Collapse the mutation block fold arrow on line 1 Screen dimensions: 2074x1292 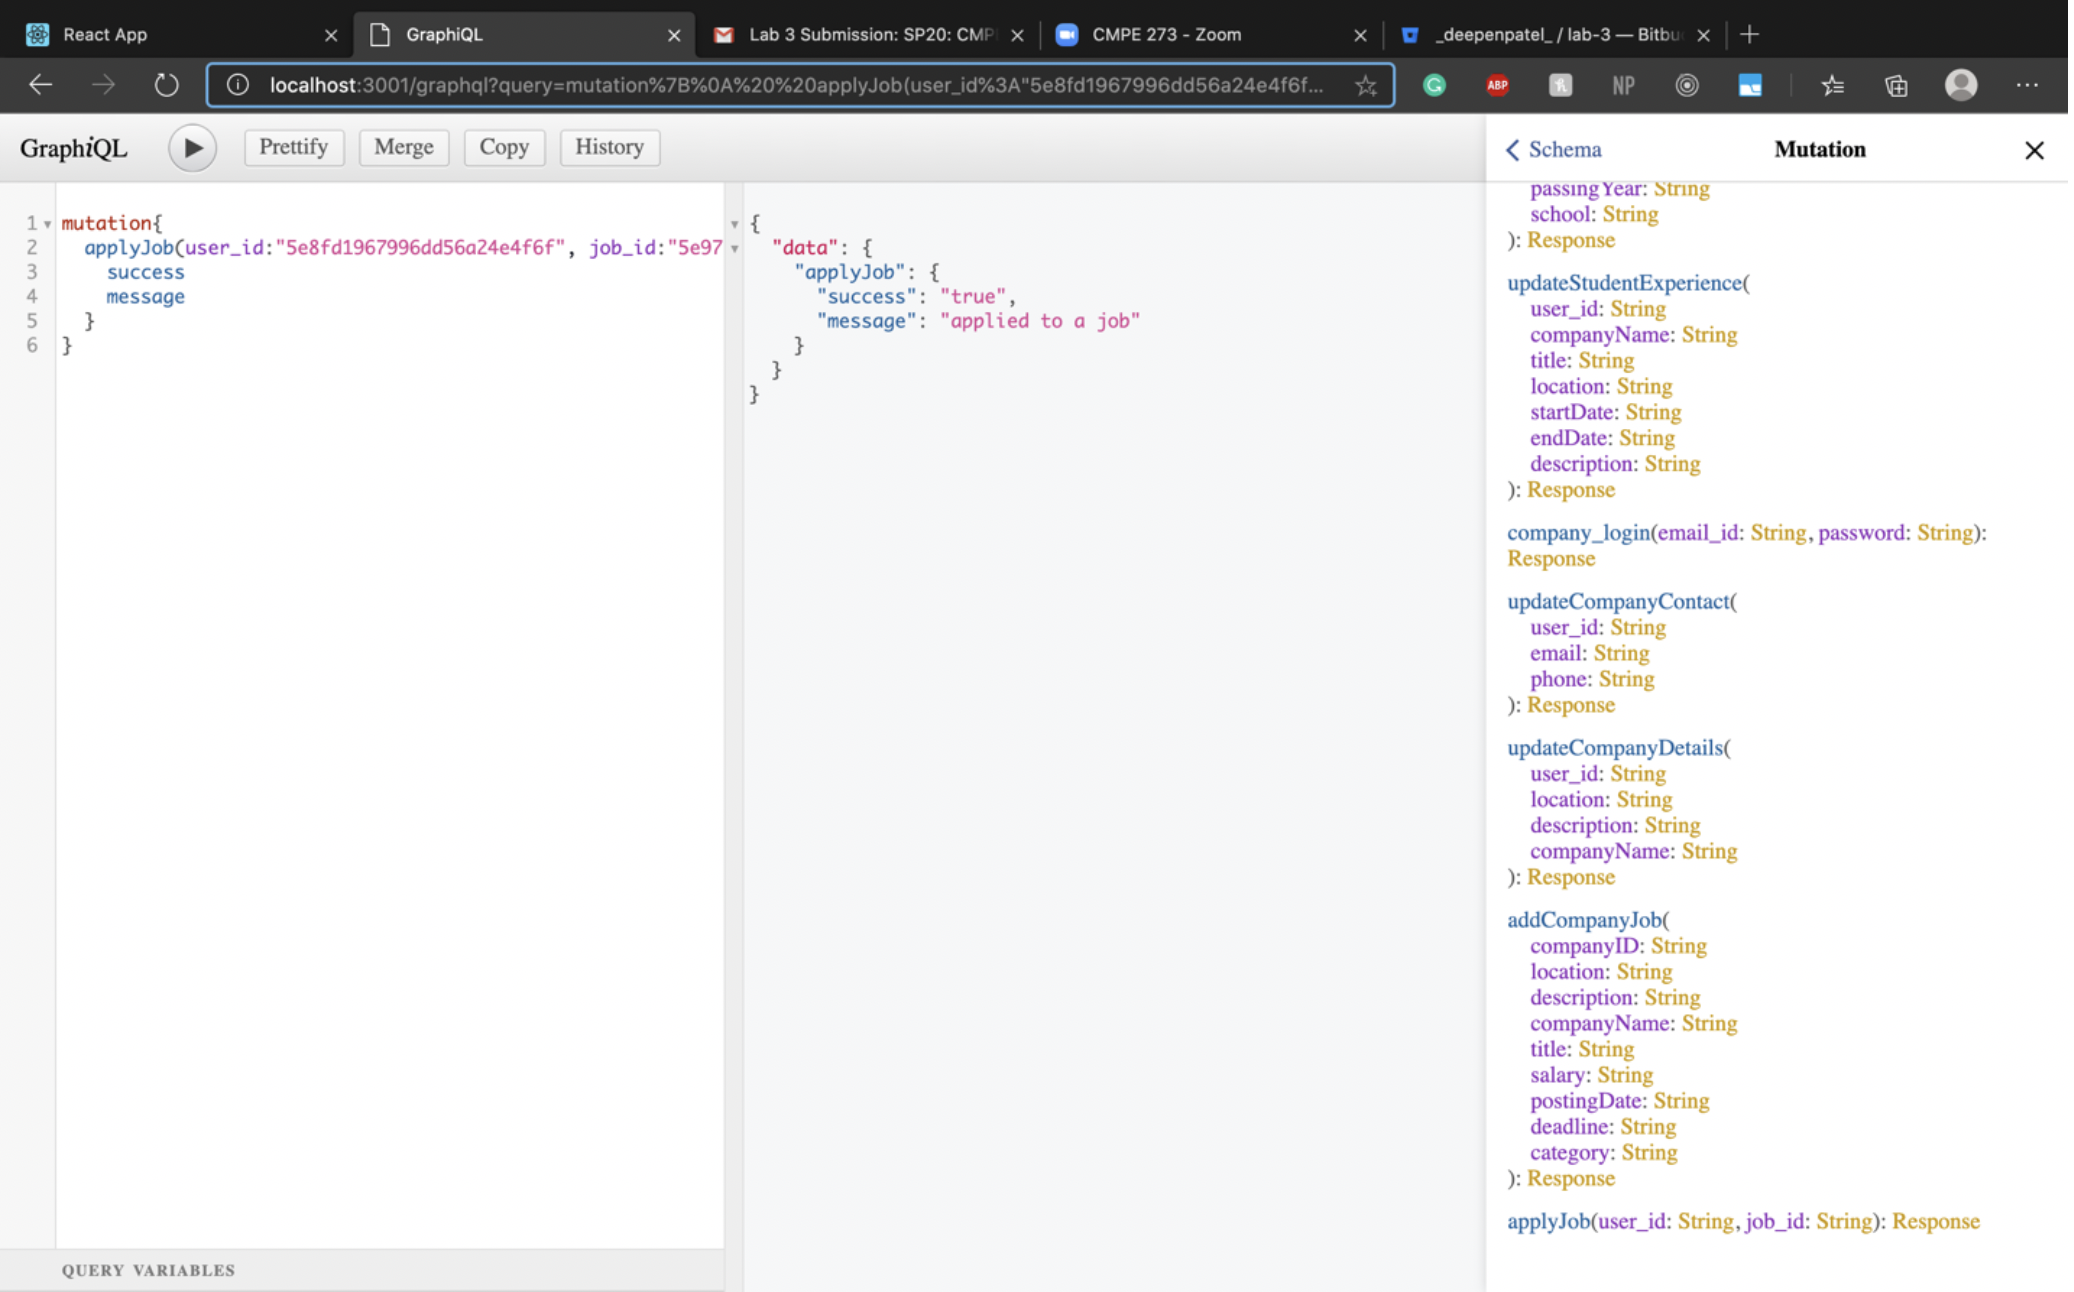click(x=47, y=224)
